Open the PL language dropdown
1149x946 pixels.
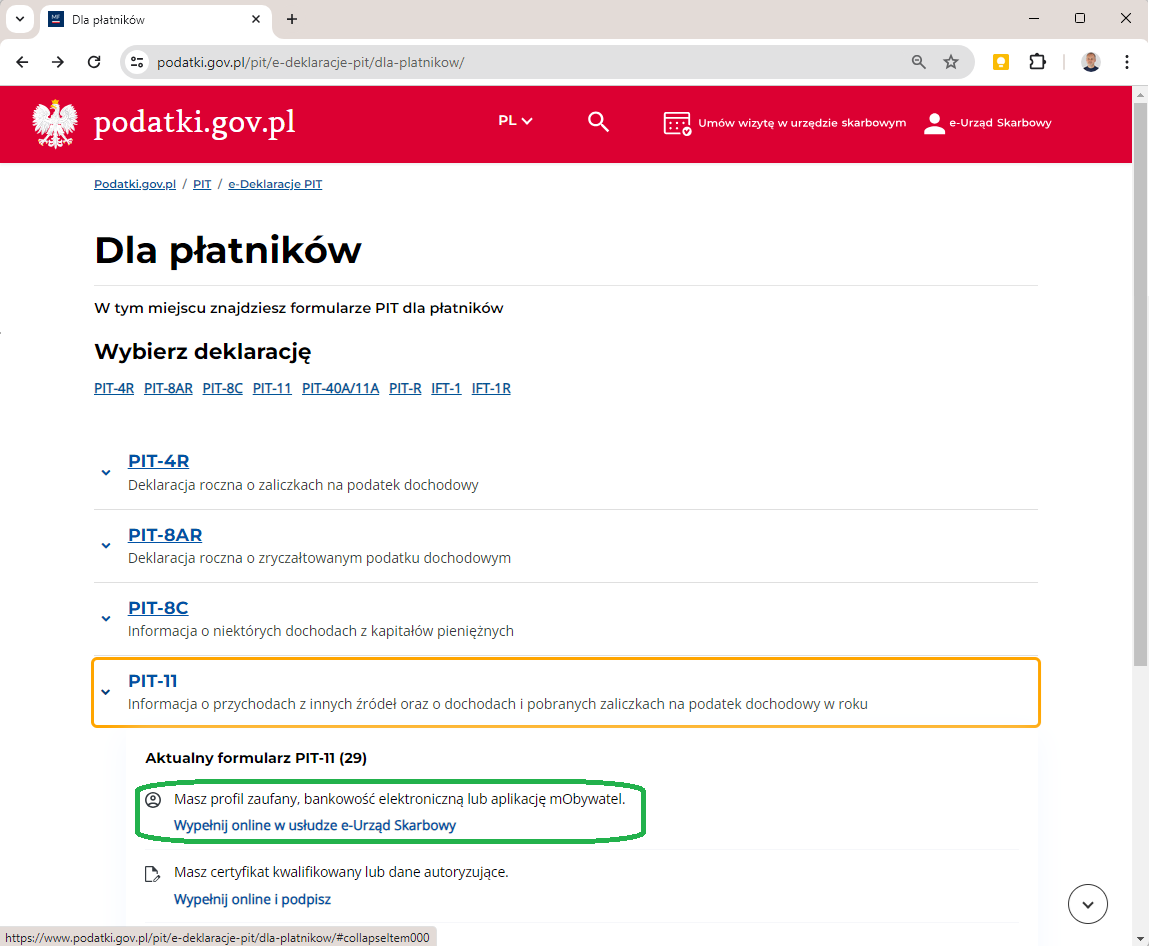click(515, 121)
